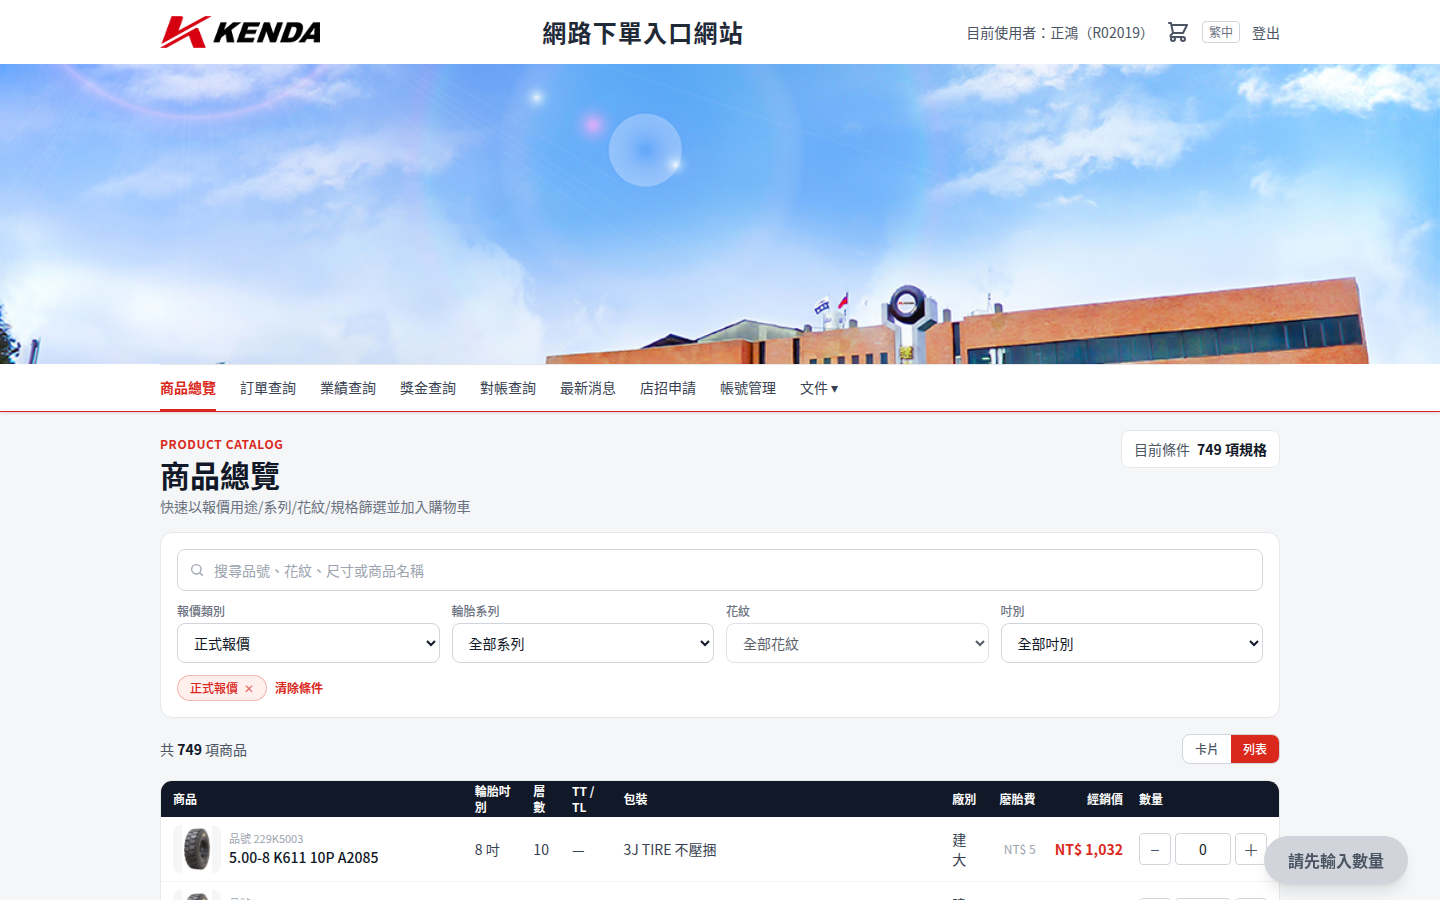Open the 對帳查詢 tab
The width and height of the screenshot is (1440, 900).
[508, 388]
